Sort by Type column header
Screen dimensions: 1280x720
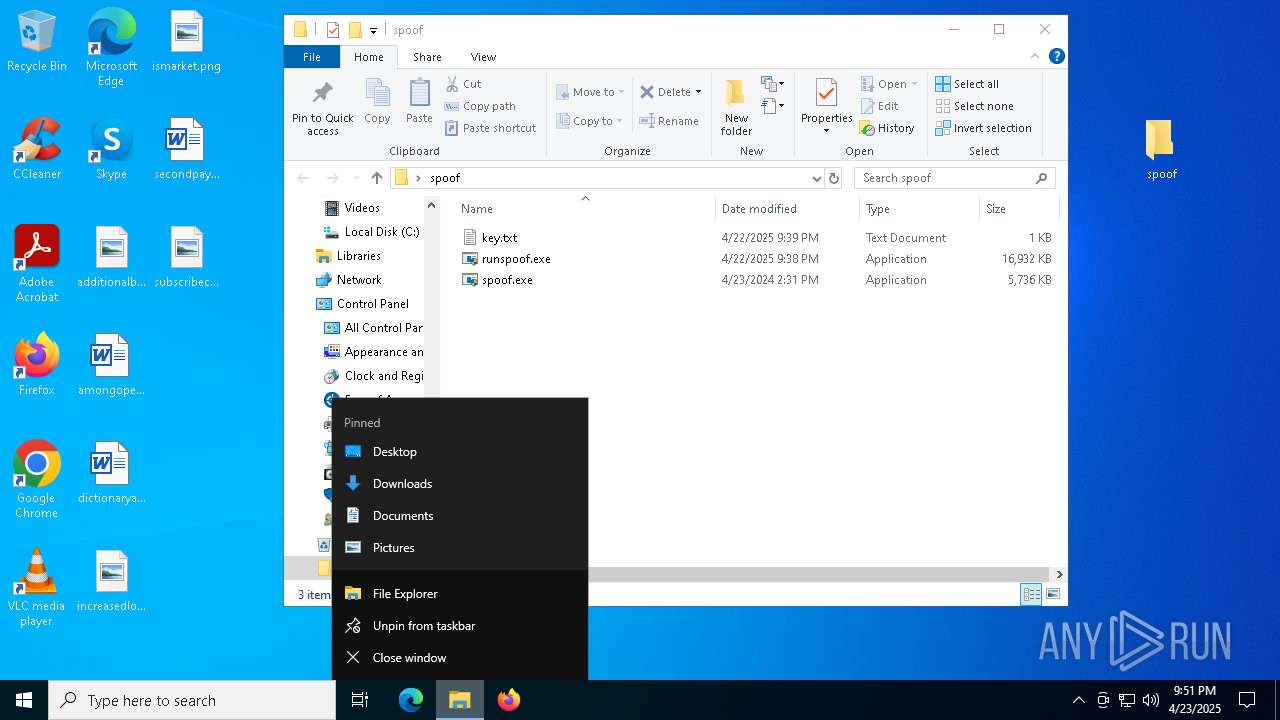coord(919,209)
